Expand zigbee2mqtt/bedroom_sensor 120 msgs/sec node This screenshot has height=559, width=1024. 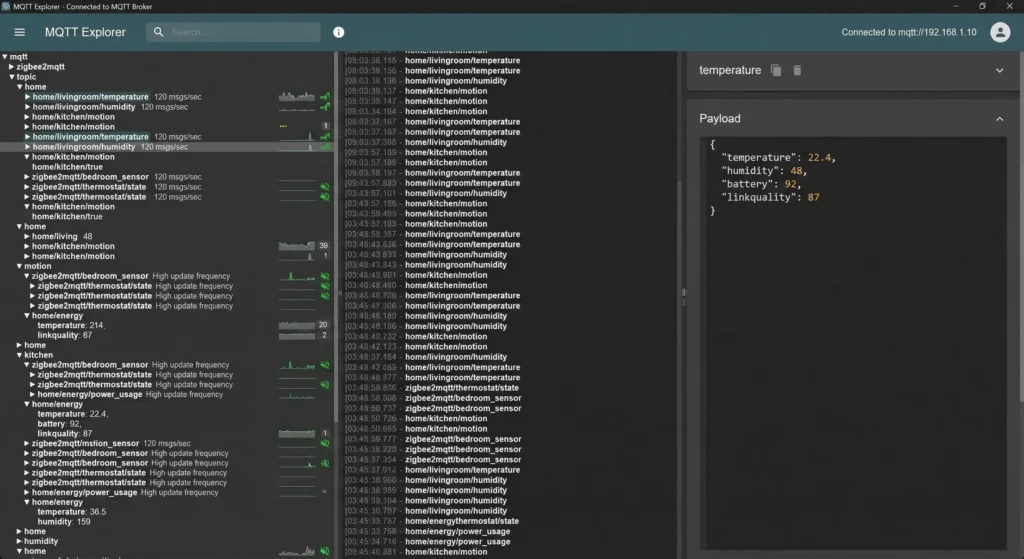coord(27,177)
